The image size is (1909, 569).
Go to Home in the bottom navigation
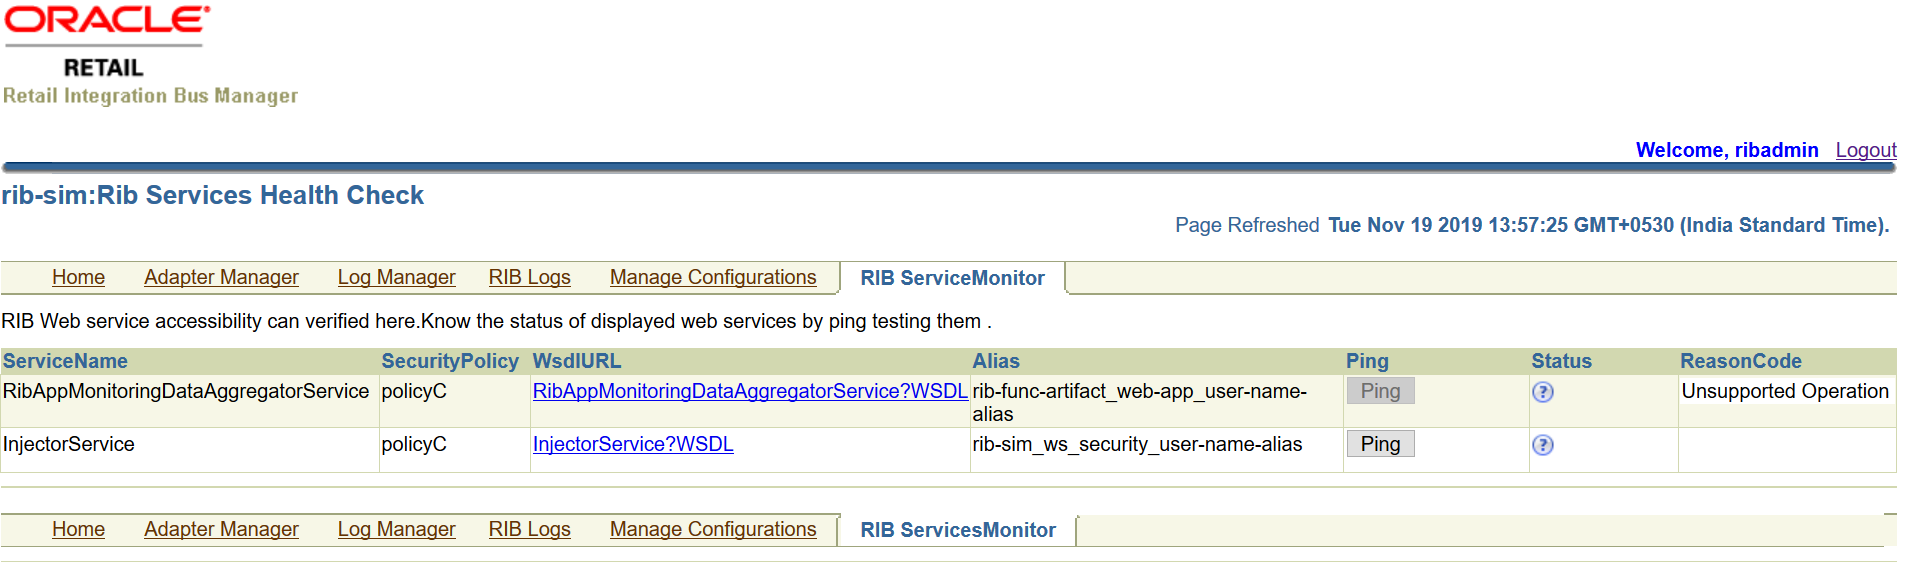click(x=78, y=529)
